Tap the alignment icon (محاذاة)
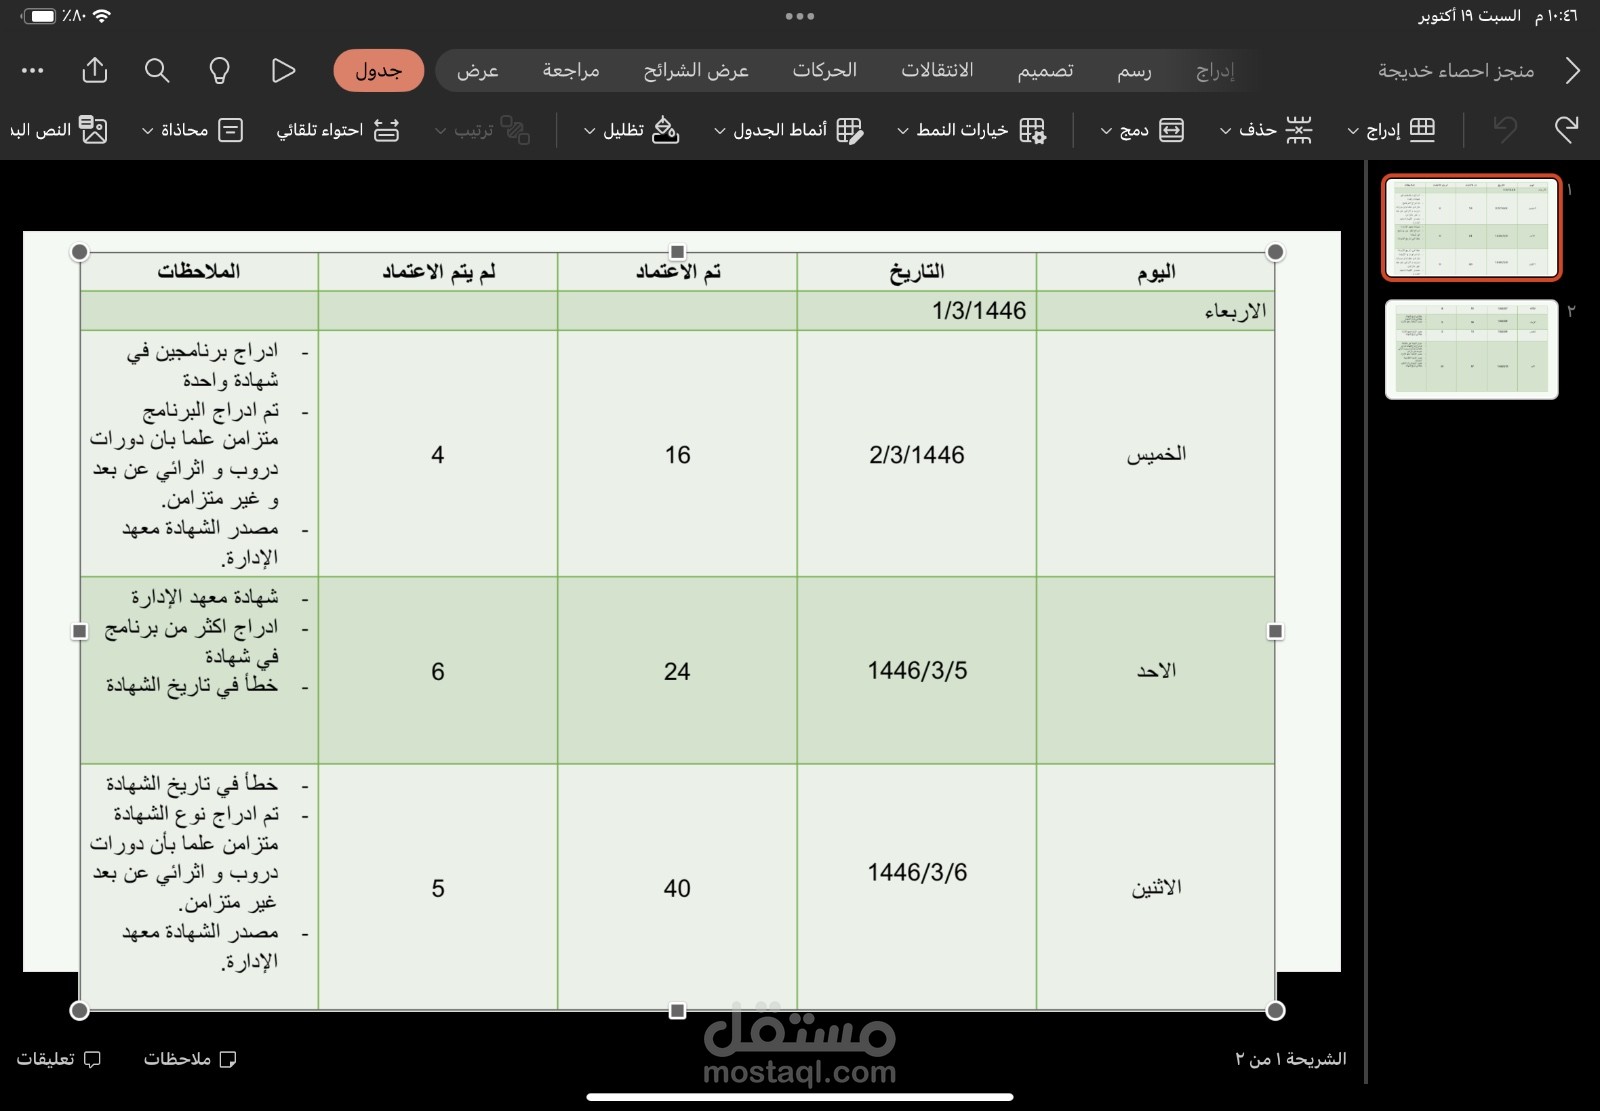Viewport: 1600px width, 1111px height. 231,130
